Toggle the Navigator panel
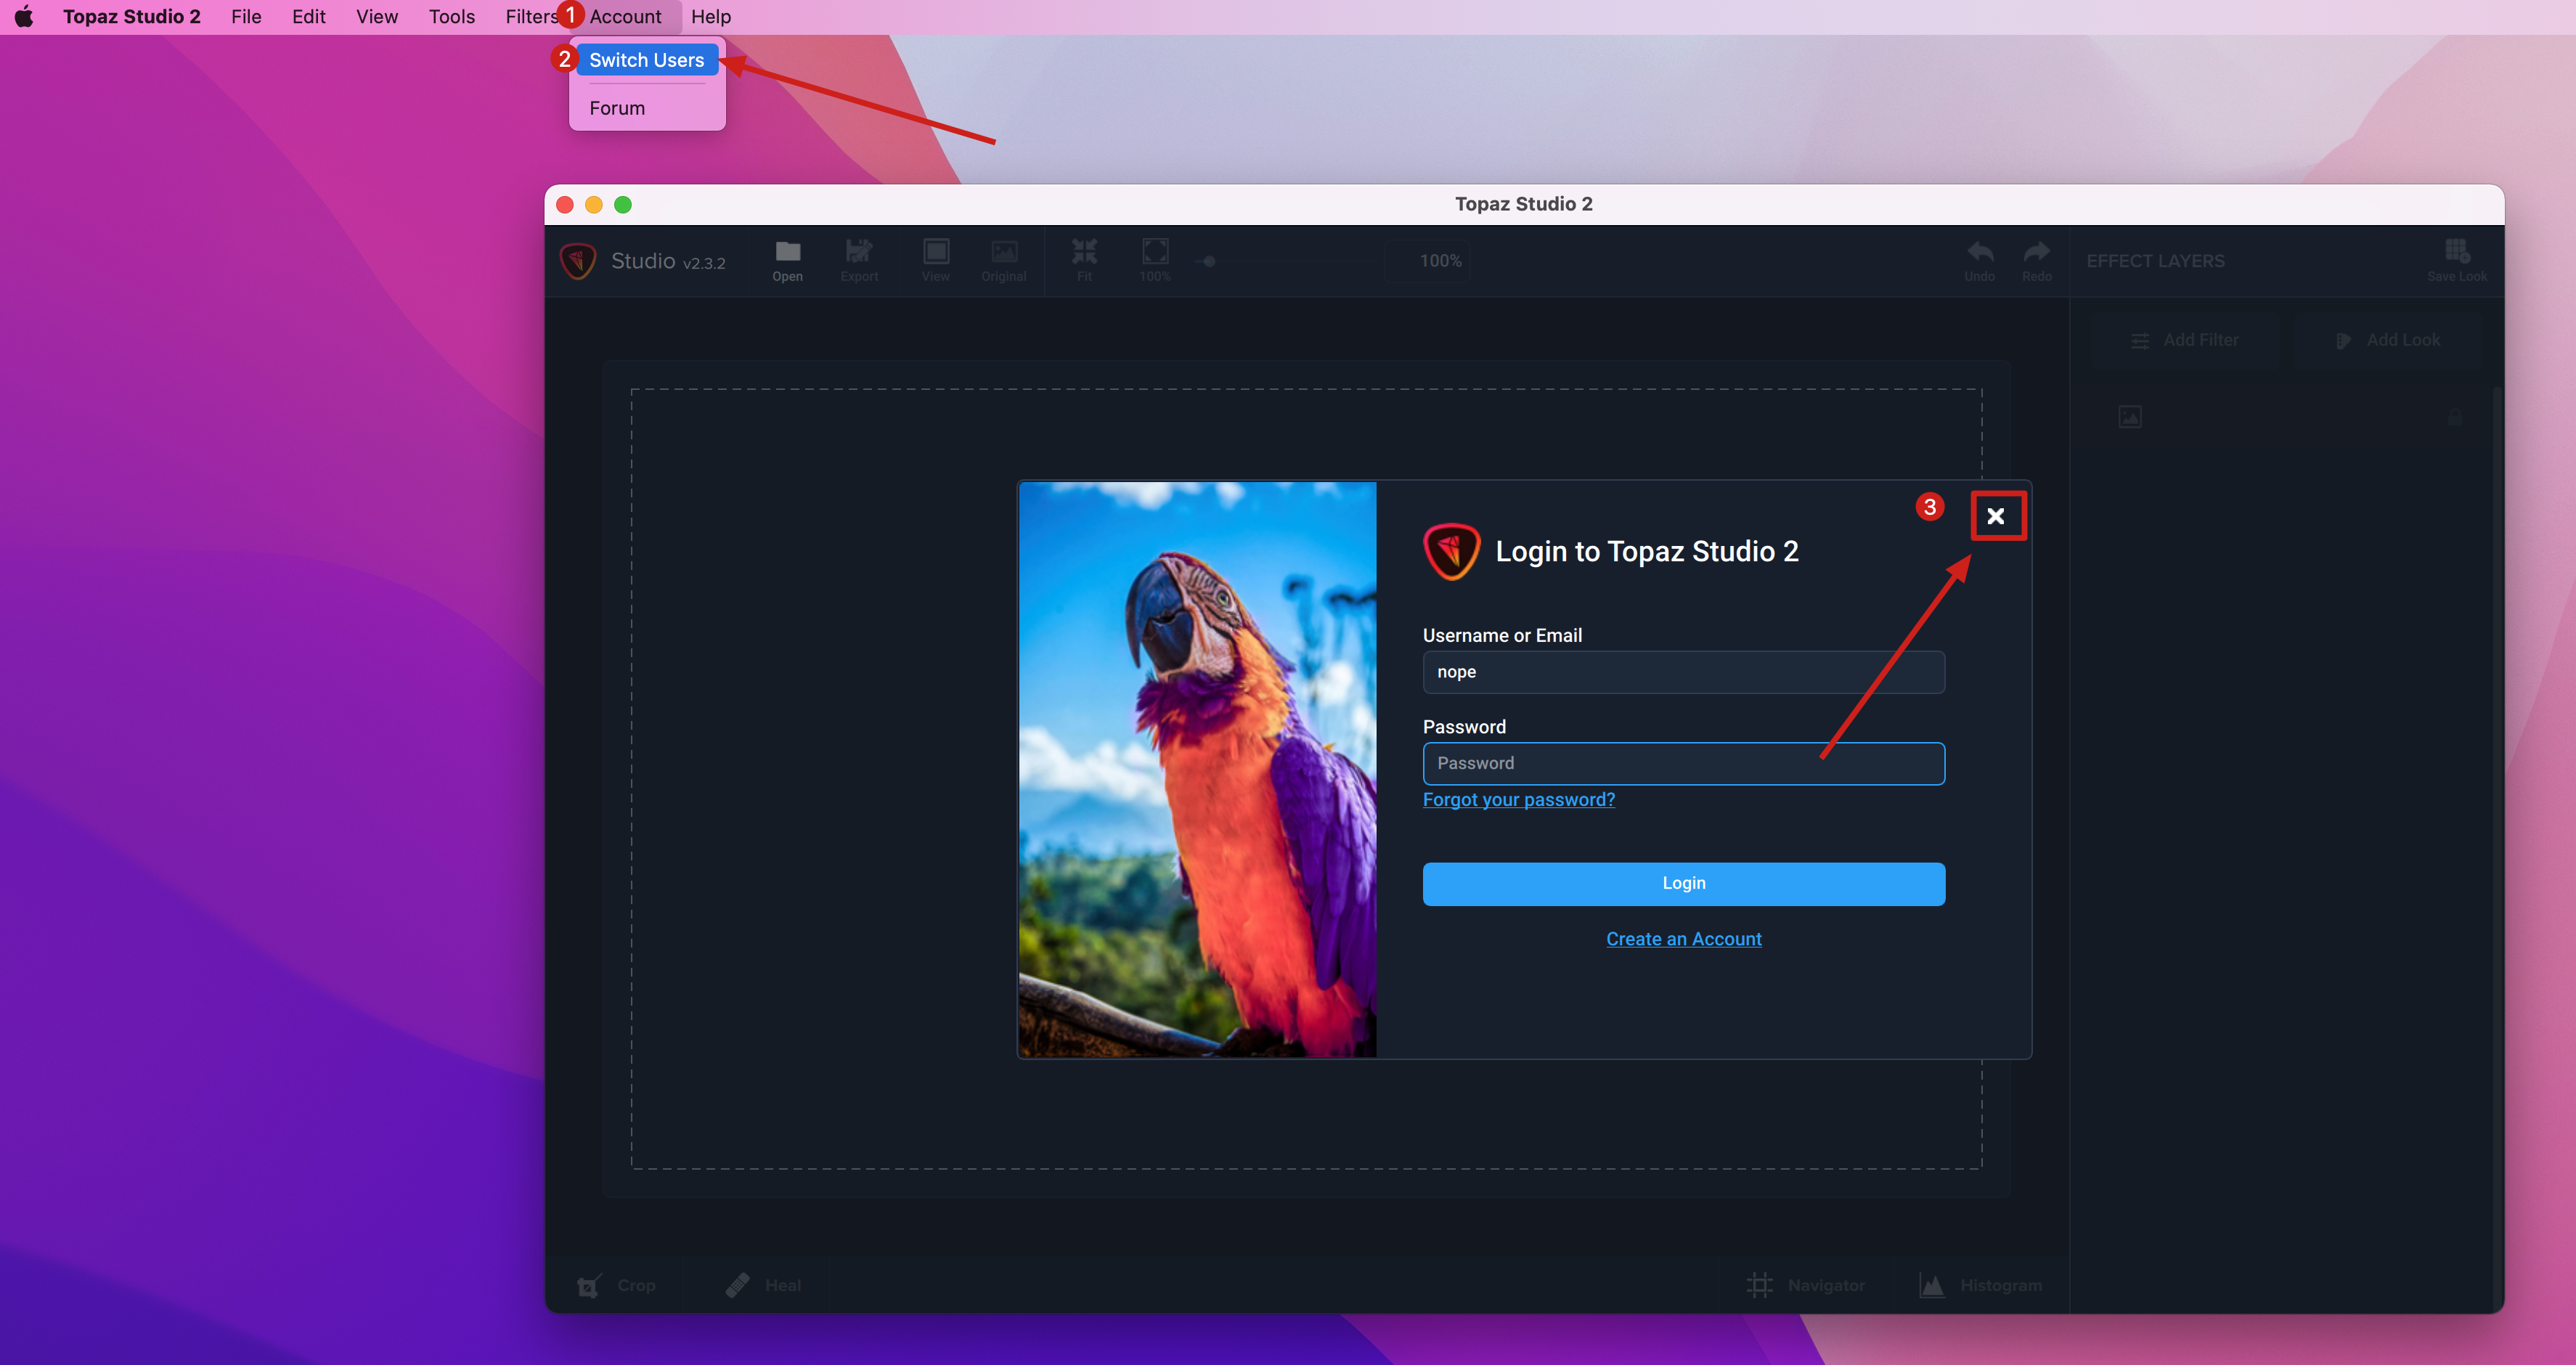Screen dimensions: 2576x1365 1805,1285
